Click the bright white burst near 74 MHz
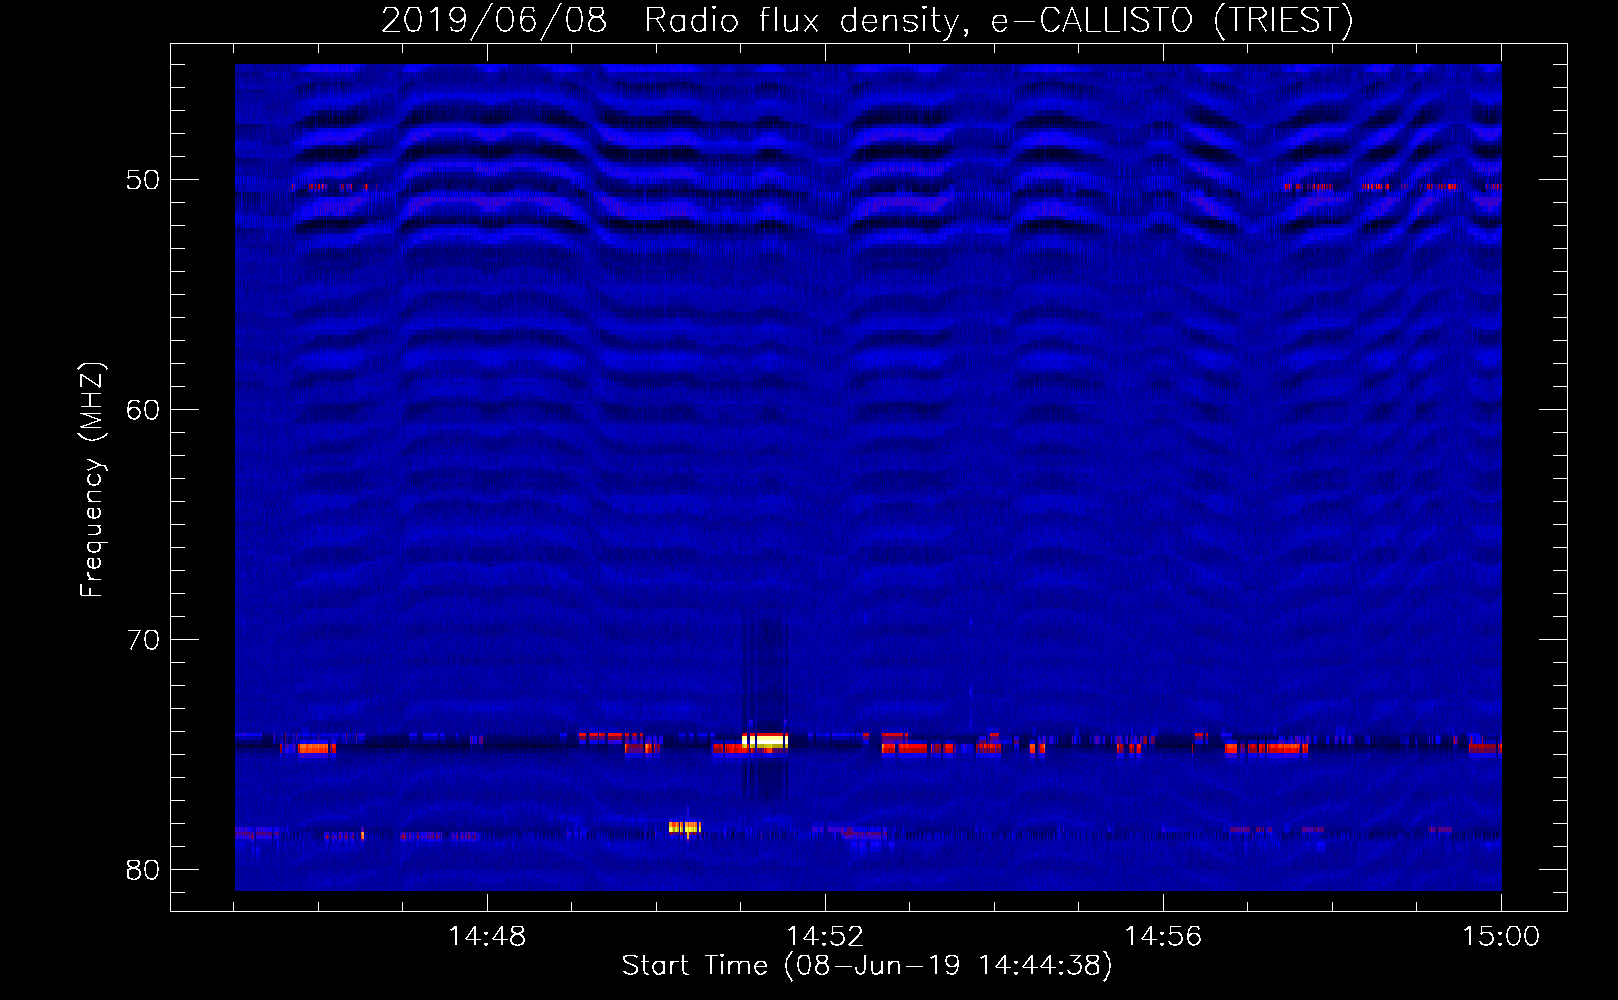Image resolution: width=1618 pixels, height=1000 pixels. (x=765, y=741)
